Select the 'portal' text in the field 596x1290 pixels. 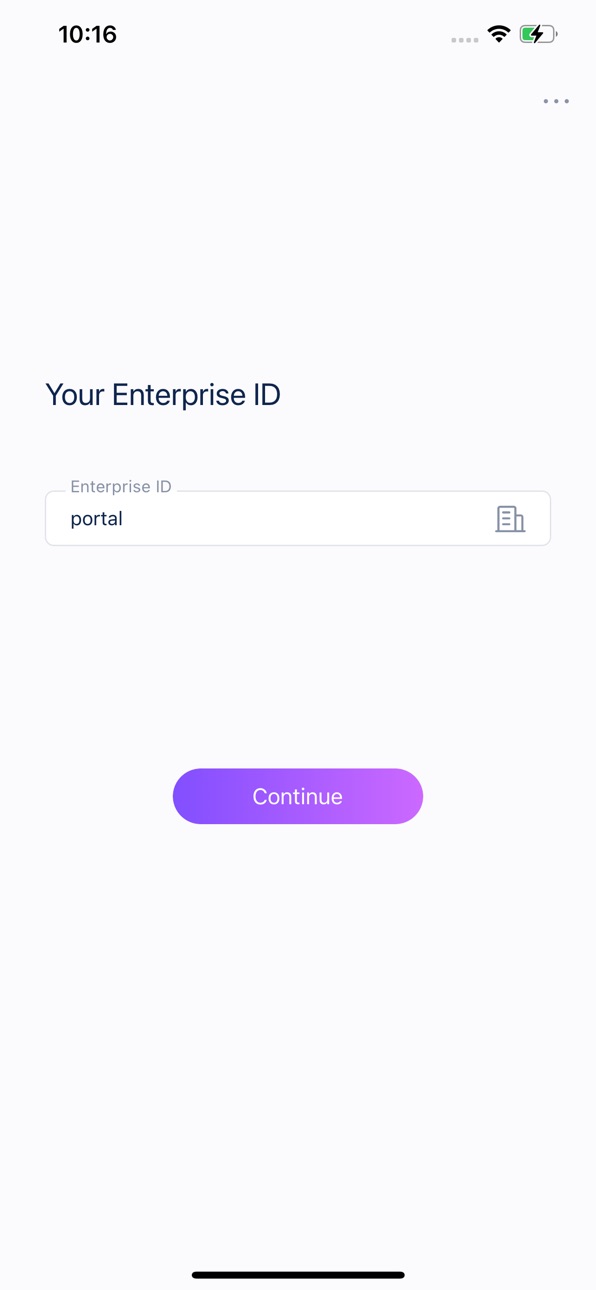coord(96,519)
